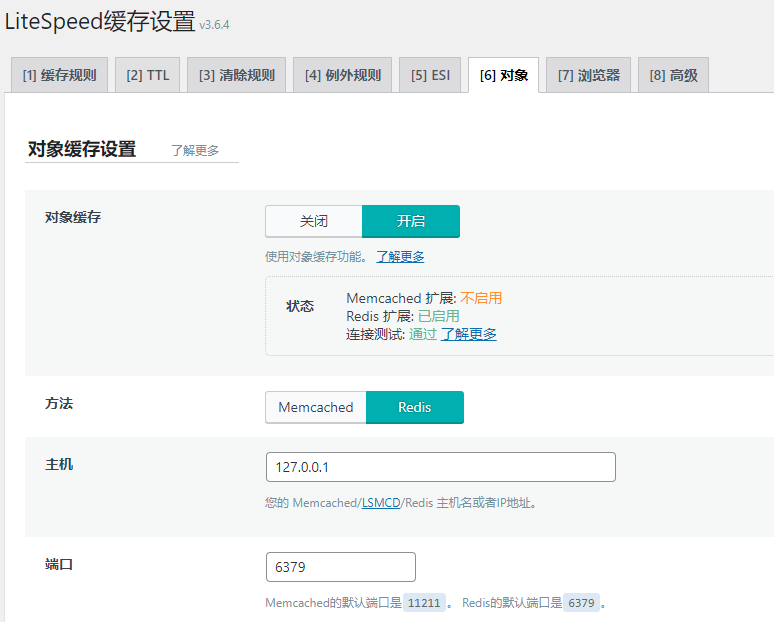This screenshot has height=622, width=774.
Task: Switch to the [7] 浏览器 tab
Action: (x=588, y=75)
